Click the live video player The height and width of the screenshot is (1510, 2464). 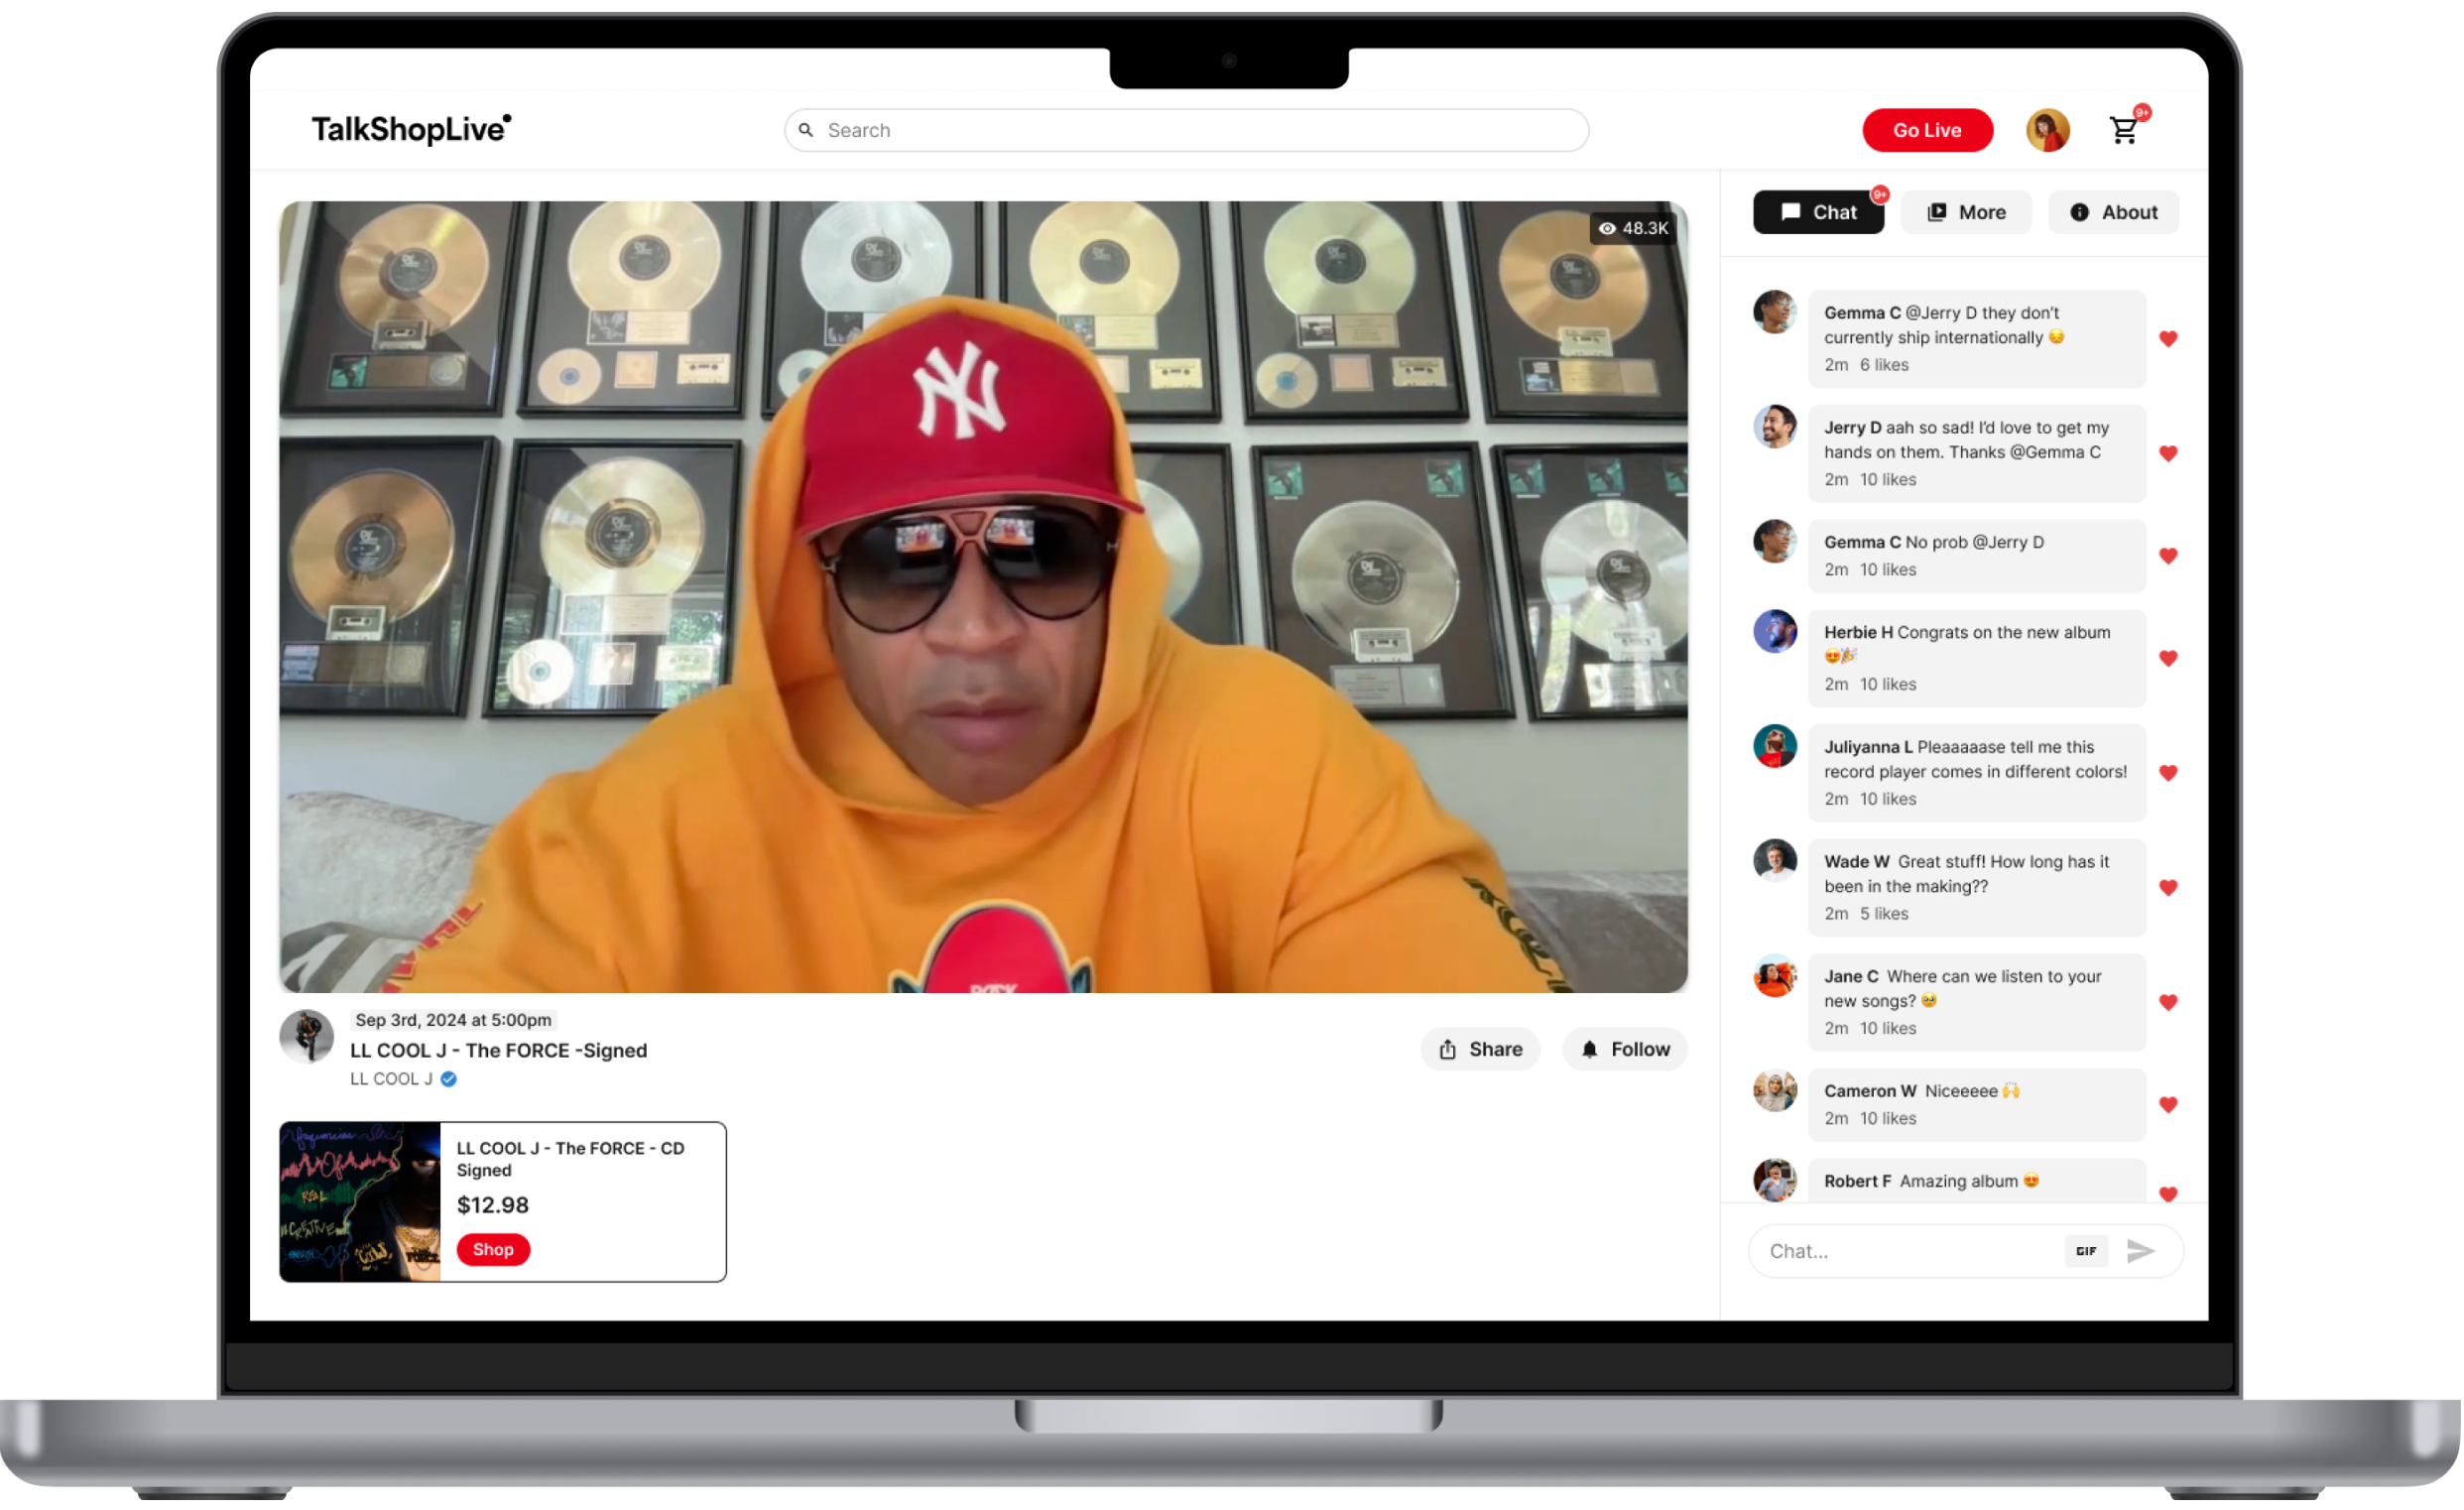tap(984, 597)
